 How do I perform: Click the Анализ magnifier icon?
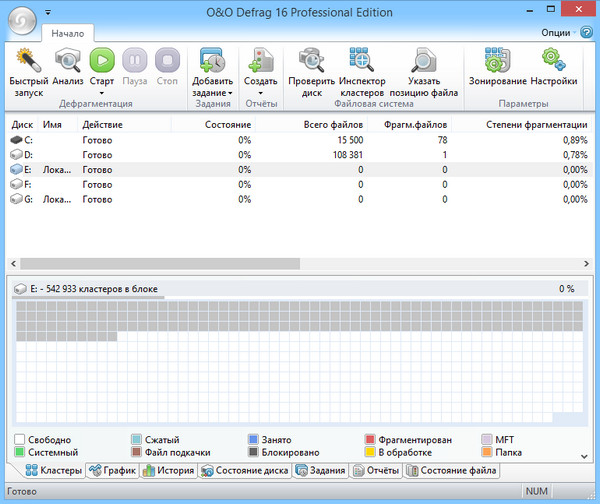[68, 61]
